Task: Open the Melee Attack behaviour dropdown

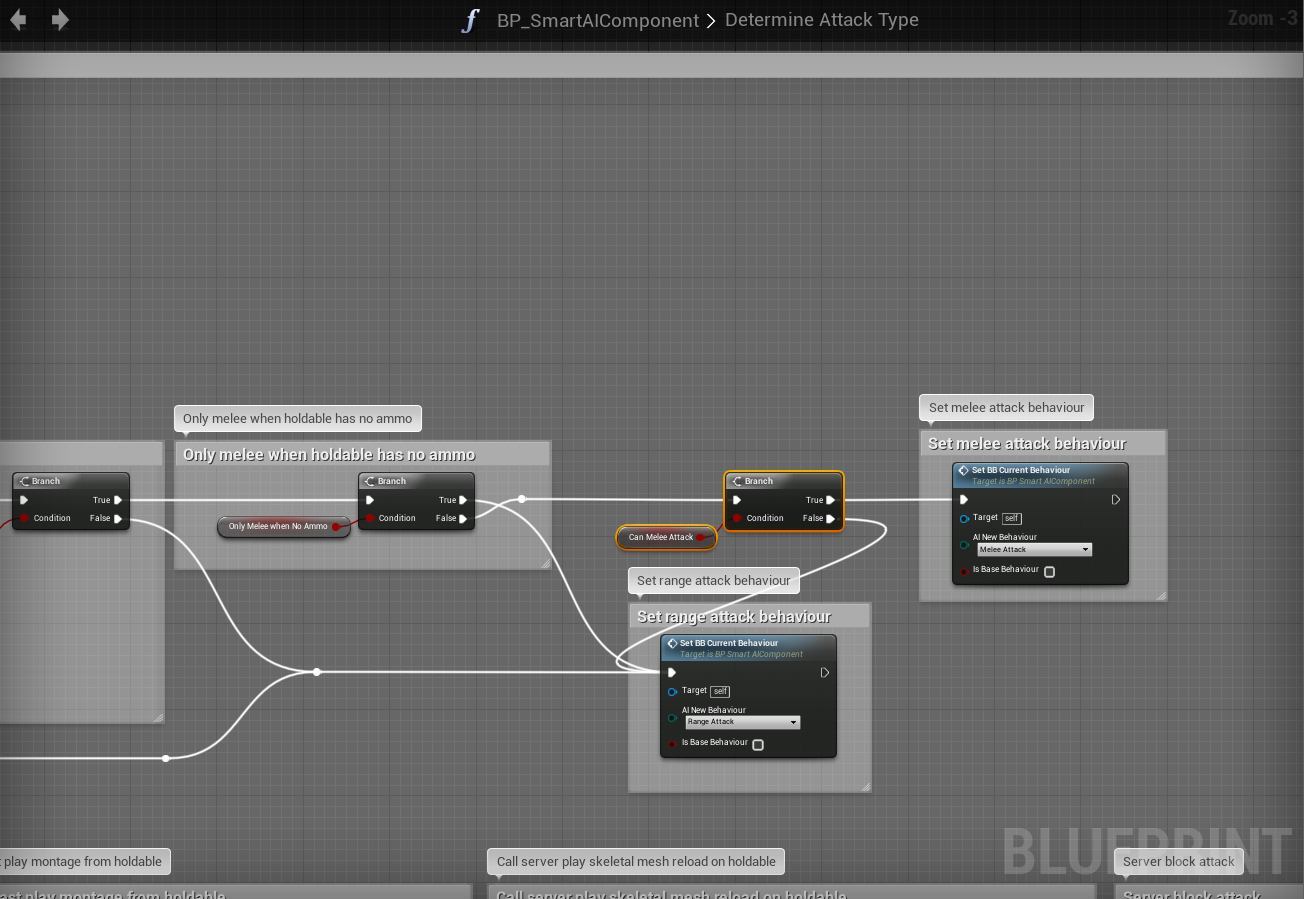Action: point(1034,550)
